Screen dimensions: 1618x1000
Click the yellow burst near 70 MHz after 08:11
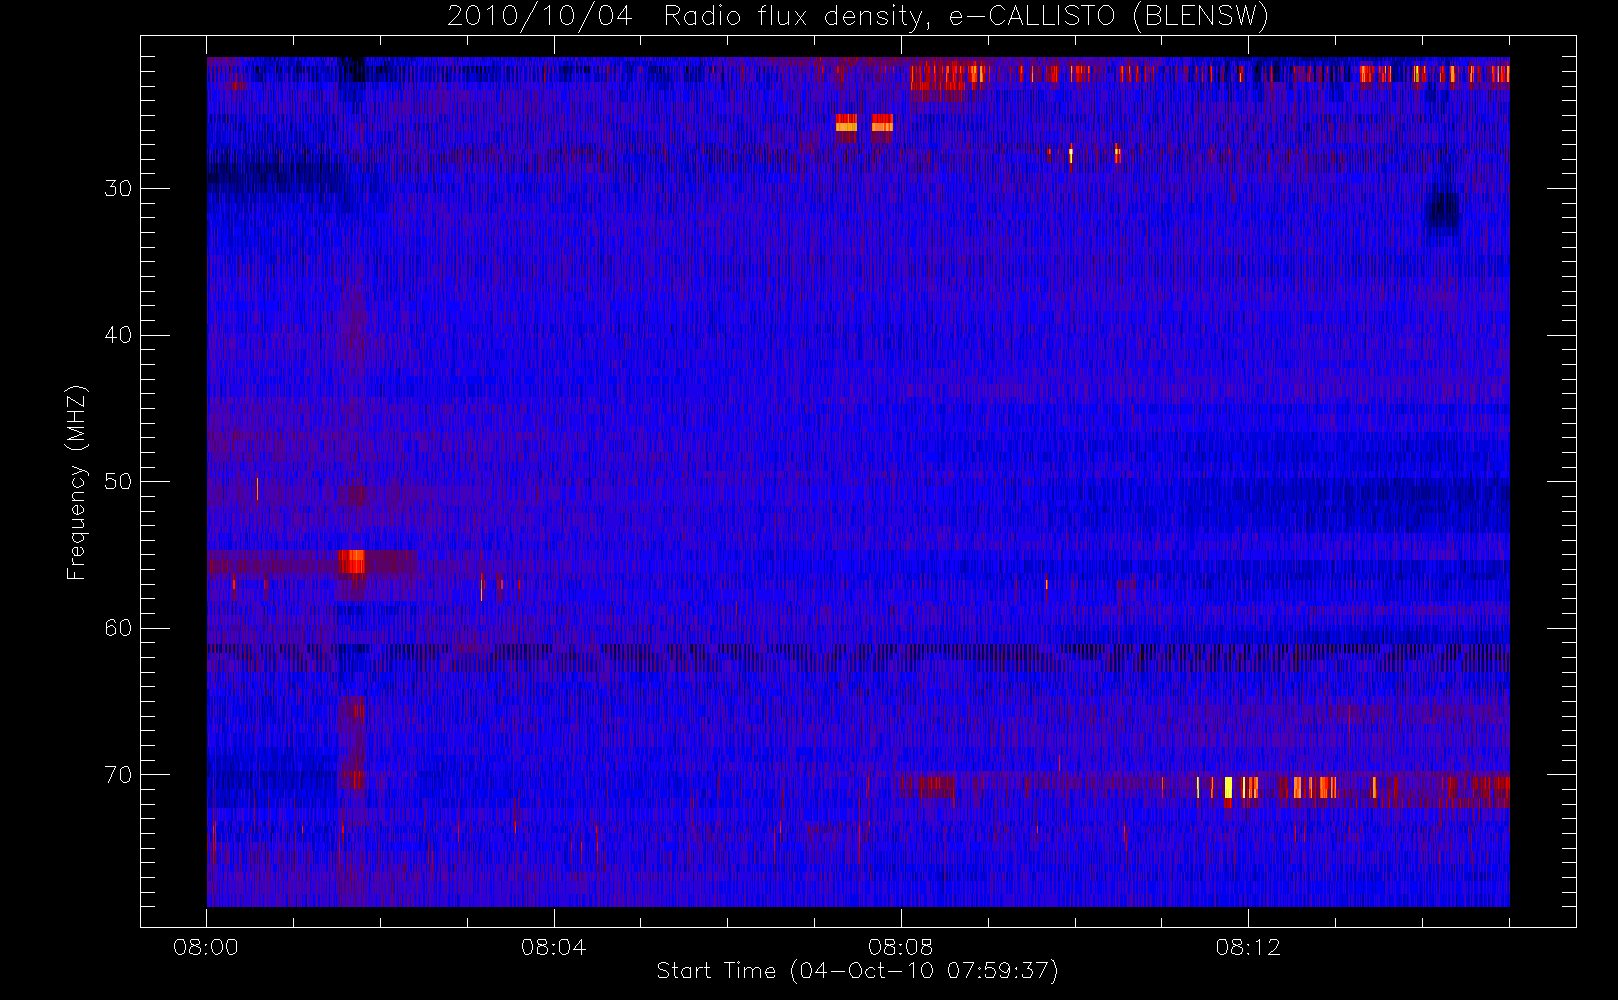click(1228, 787)
